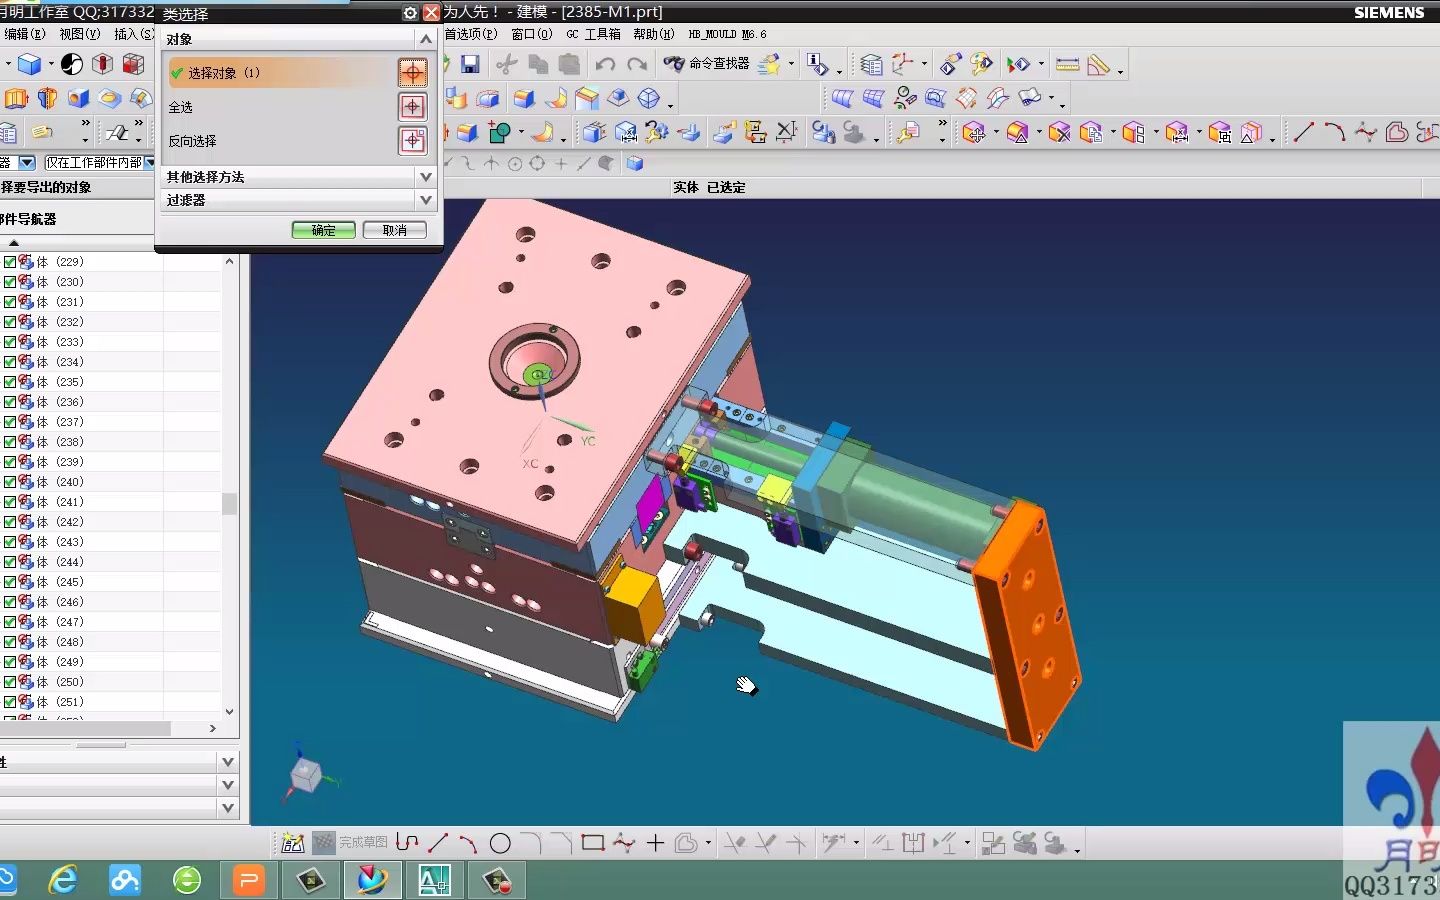
Task: Uncheck the checkbox for 体 (231)
Action: pos(10,302)
